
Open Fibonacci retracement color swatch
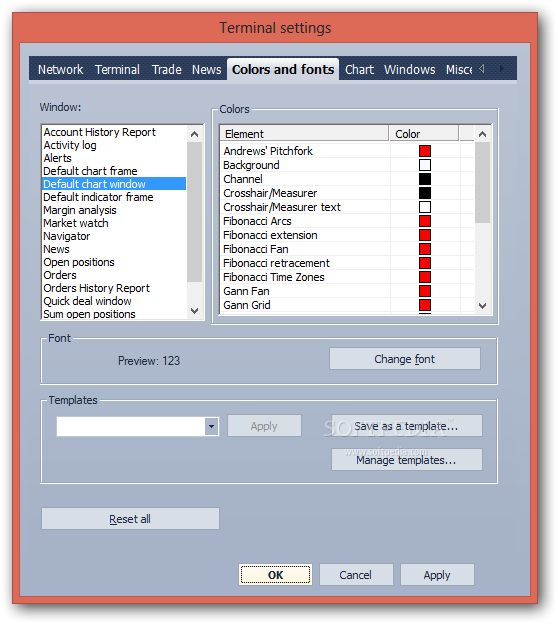click(425, 263)
